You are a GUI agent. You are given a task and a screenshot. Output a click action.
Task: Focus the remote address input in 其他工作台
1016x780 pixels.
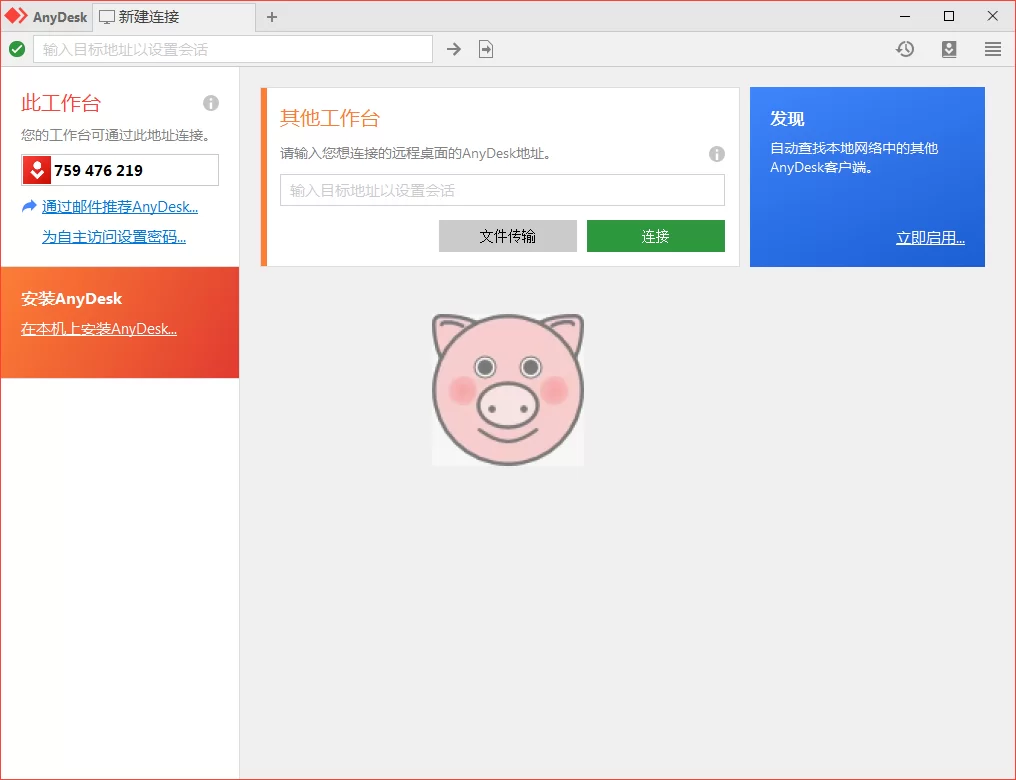[502, 190]
